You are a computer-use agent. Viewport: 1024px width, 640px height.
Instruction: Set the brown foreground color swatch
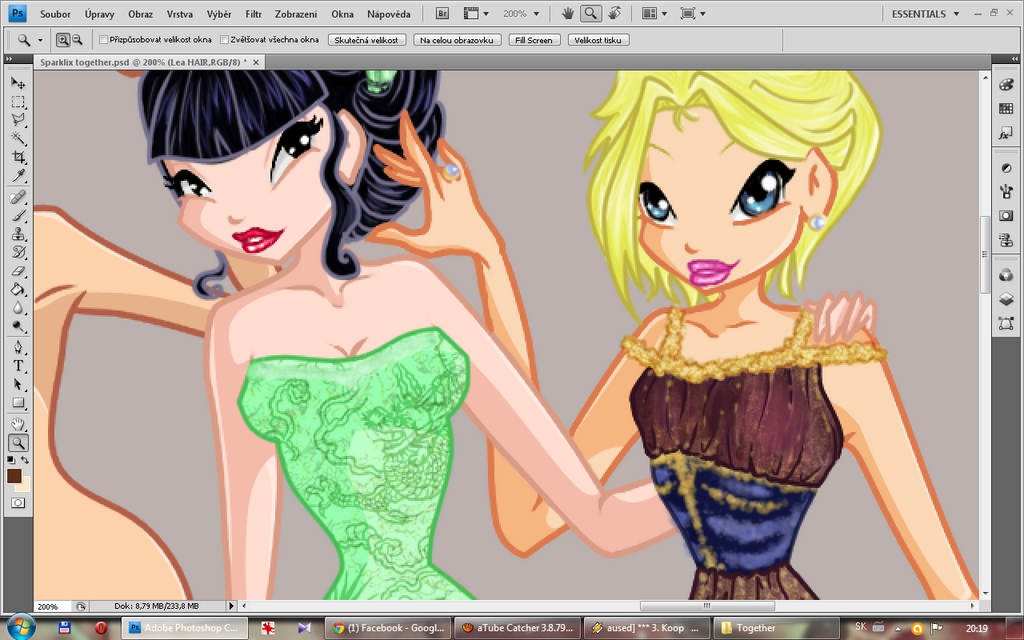tap(14, 475)
